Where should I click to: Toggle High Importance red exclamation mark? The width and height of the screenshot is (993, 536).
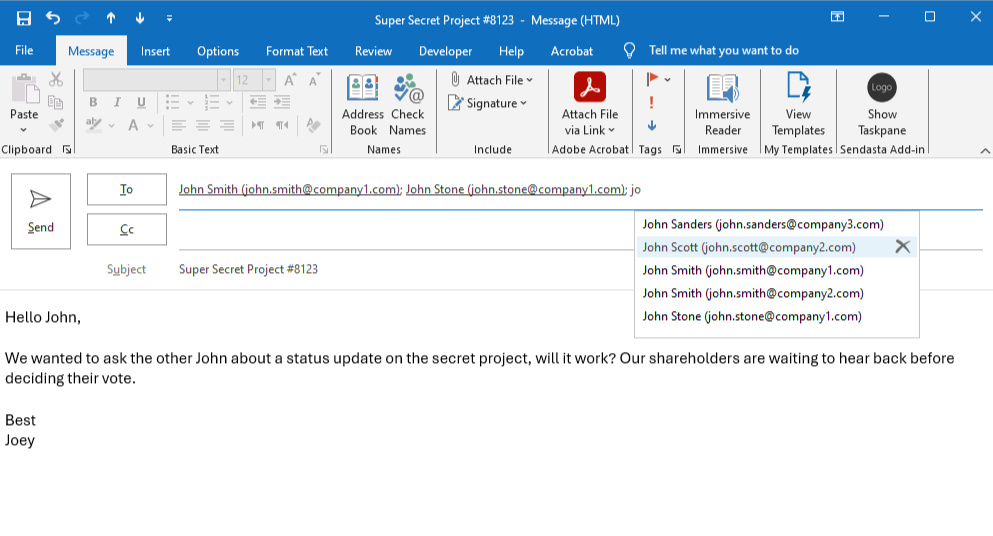[652, 102]
